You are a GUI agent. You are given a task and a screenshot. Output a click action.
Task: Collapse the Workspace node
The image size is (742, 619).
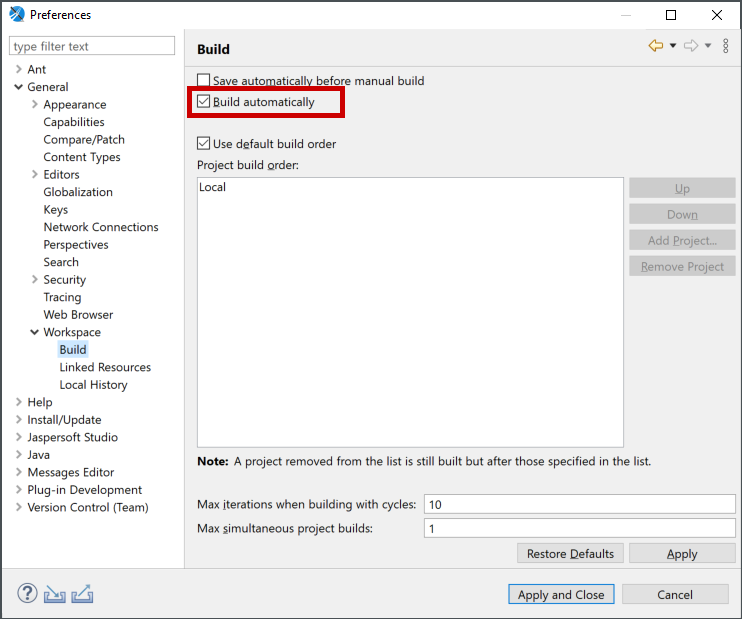coord(35,332)
